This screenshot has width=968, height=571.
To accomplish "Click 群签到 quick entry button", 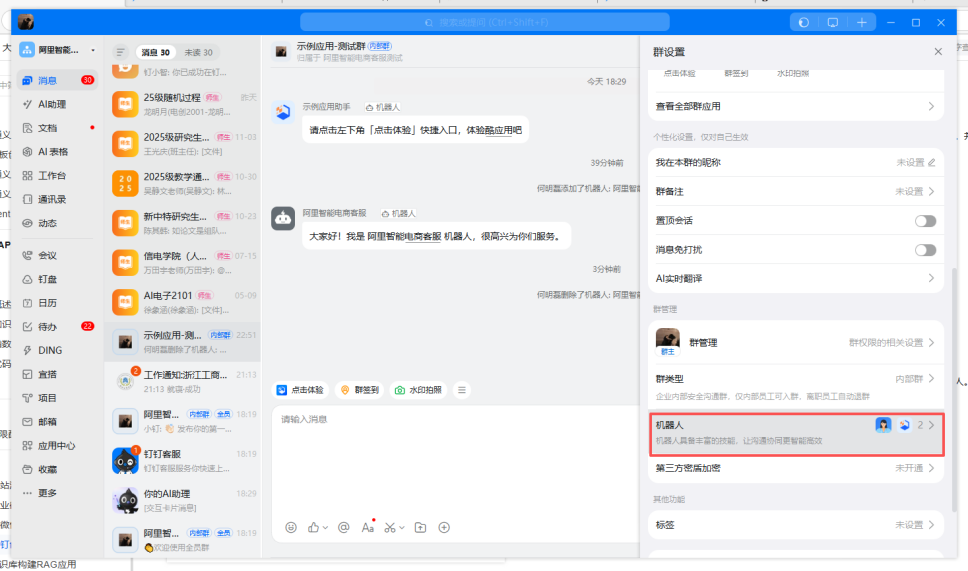I will click(x=360, y=390).
